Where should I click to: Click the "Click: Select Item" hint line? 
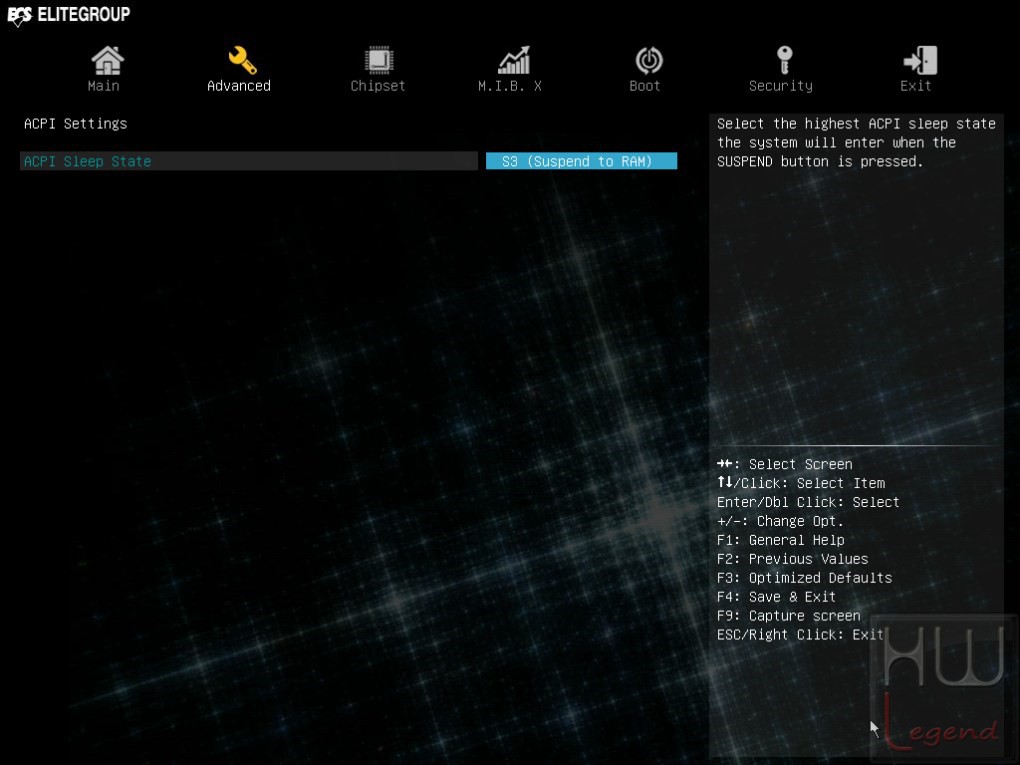801,483
